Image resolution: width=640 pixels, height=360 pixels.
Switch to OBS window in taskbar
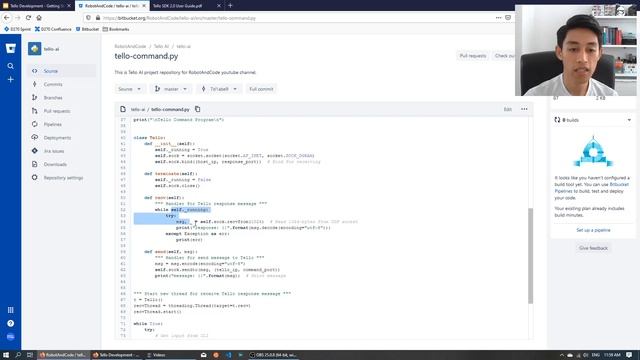click(273, 355)
